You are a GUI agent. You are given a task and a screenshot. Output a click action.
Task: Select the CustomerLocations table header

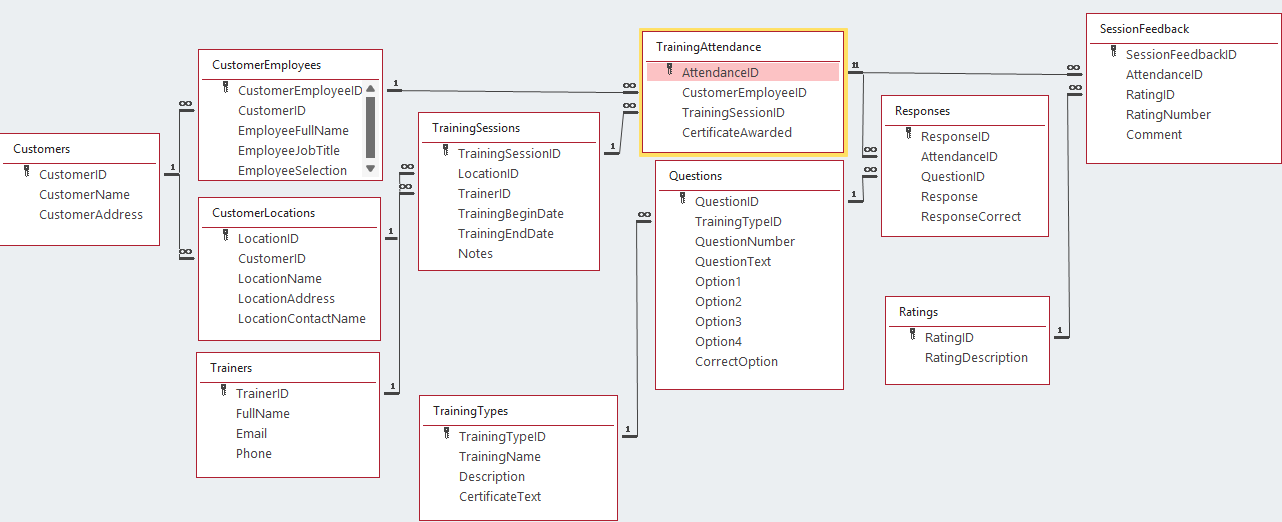click(264, 213)
